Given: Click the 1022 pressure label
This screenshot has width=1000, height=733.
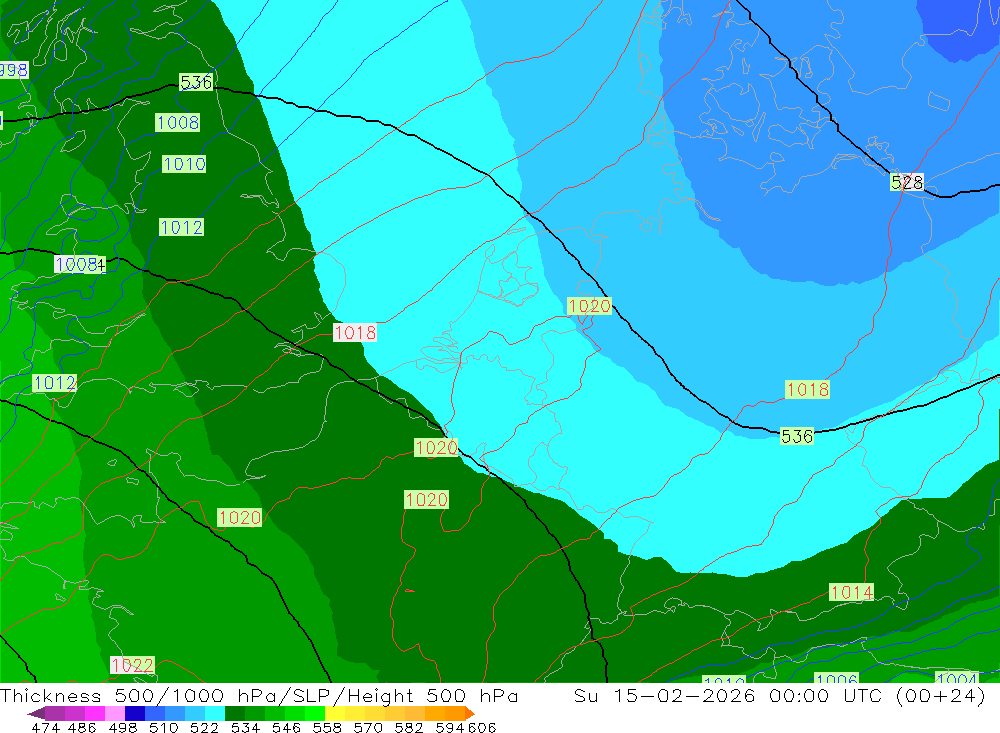Looking at the screenshot, I should pos(132,665).
